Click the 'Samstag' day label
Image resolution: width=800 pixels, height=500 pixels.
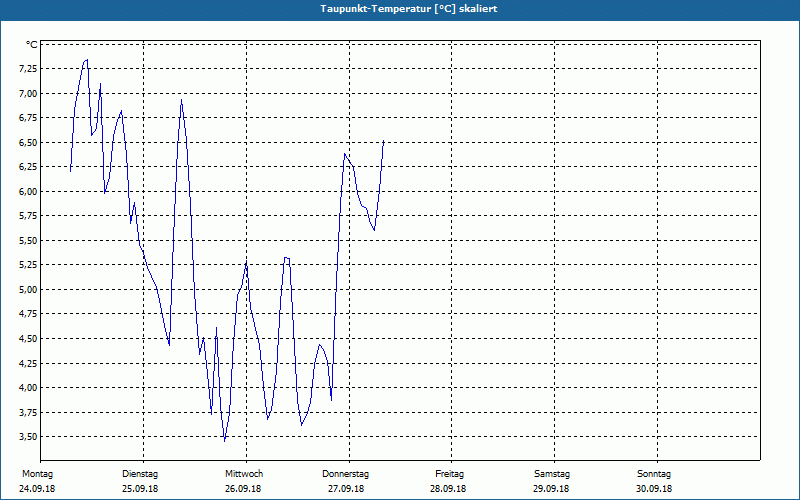pos(552,474)
